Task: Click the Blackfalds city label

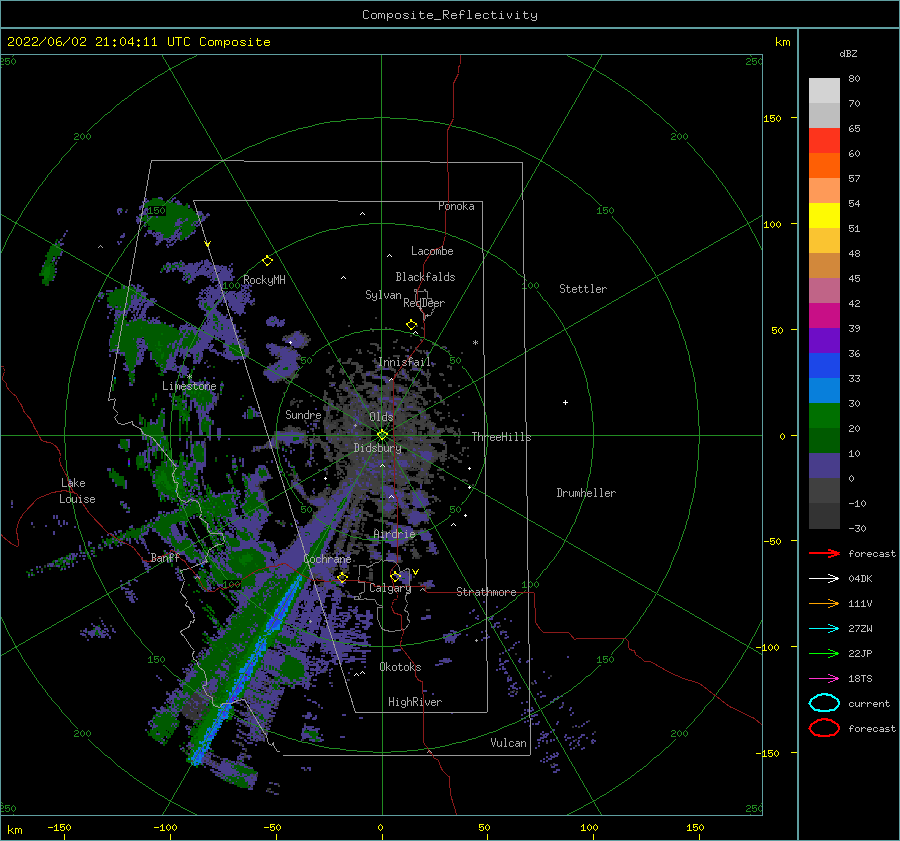Action: tap(425, 277)
